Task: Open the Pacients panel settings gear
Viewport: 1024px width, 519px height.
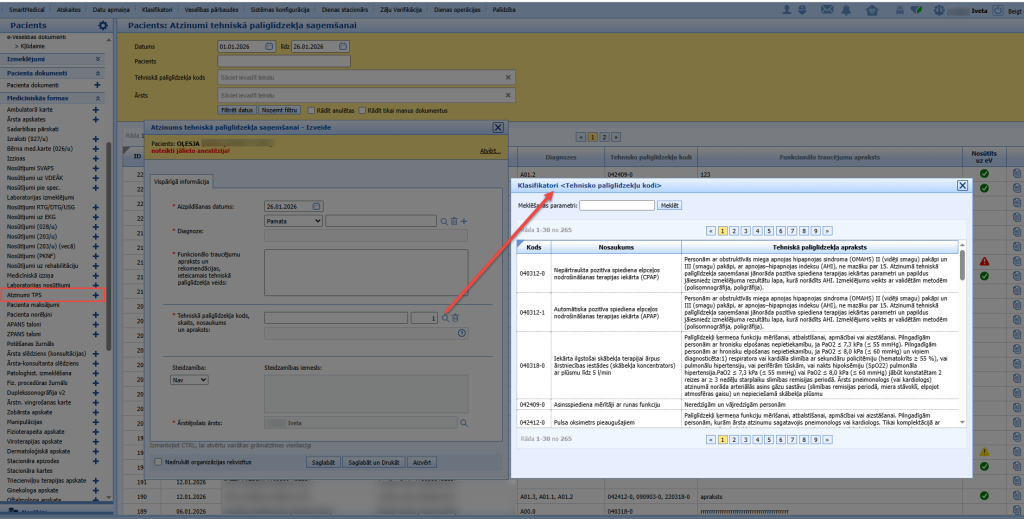Action: [x=103, y=25]
